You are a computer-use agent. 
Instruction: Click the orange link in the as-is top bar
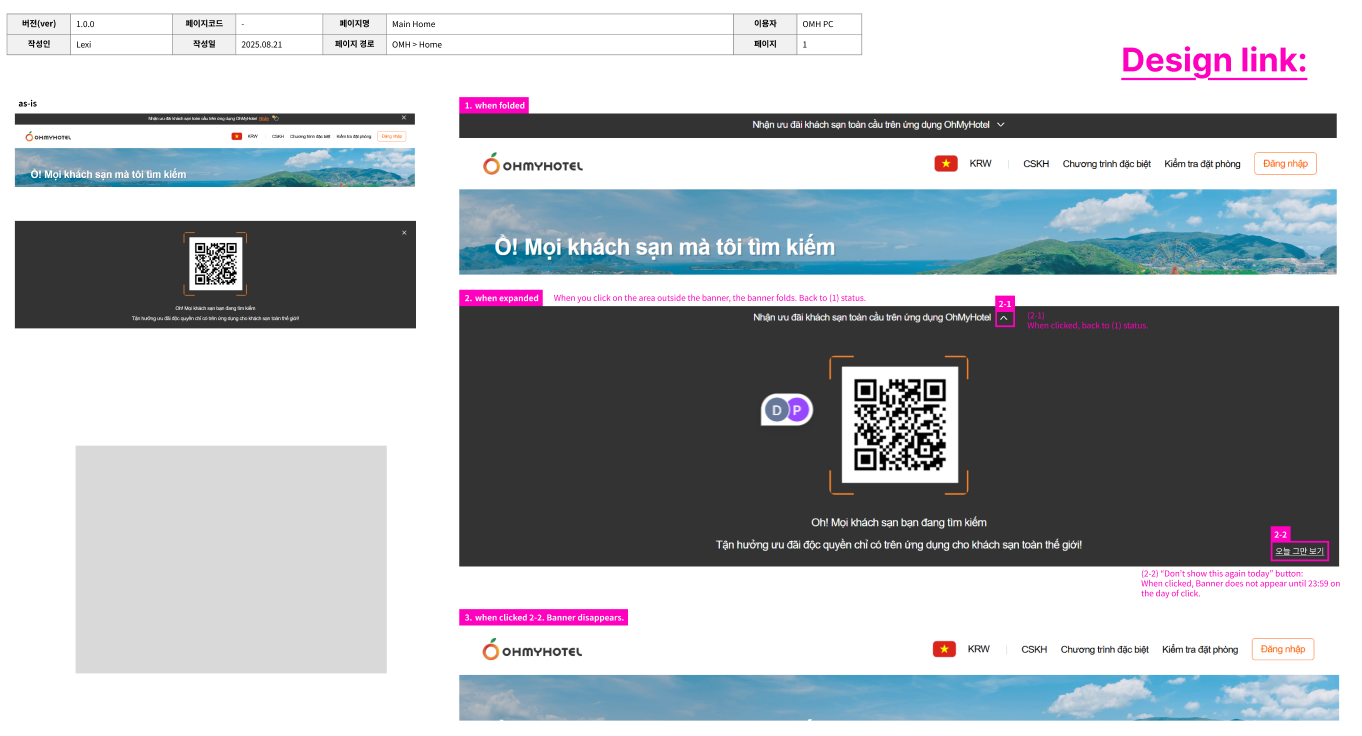tap(264, 118)
